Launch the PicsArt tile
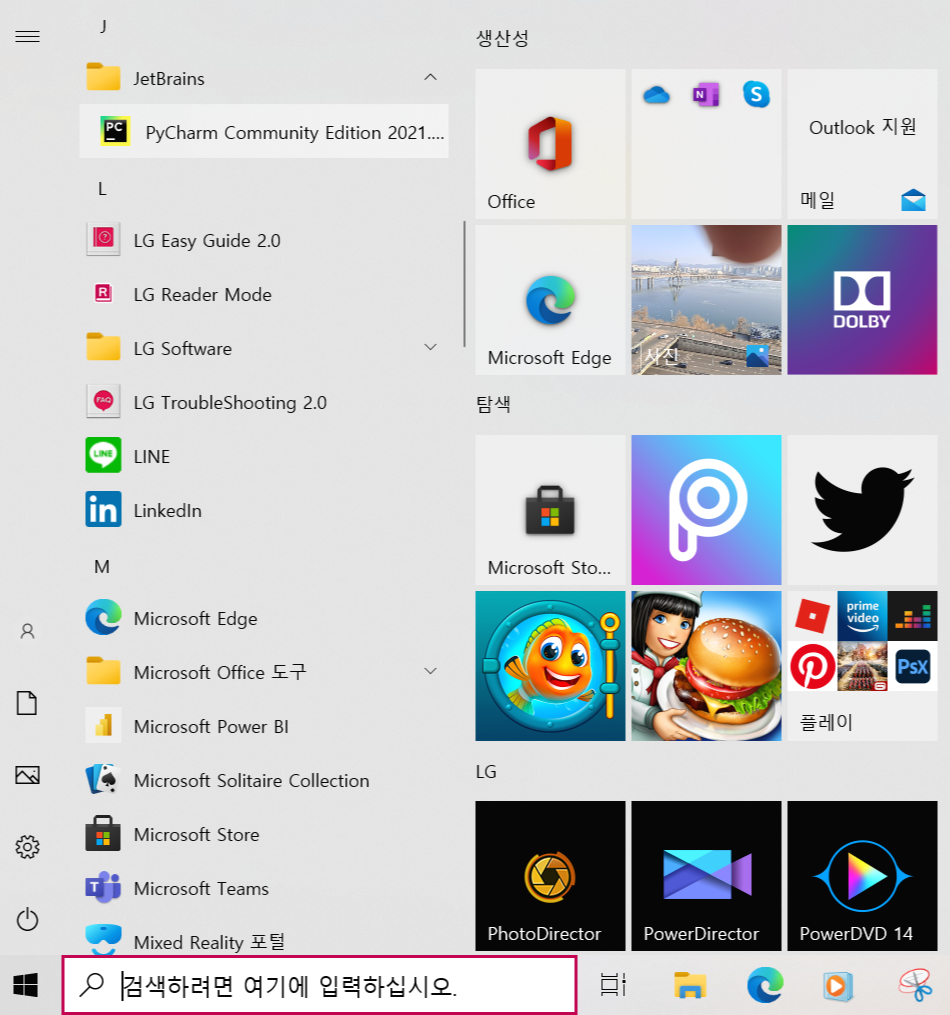950x1015 pixels. coord(706,509)
